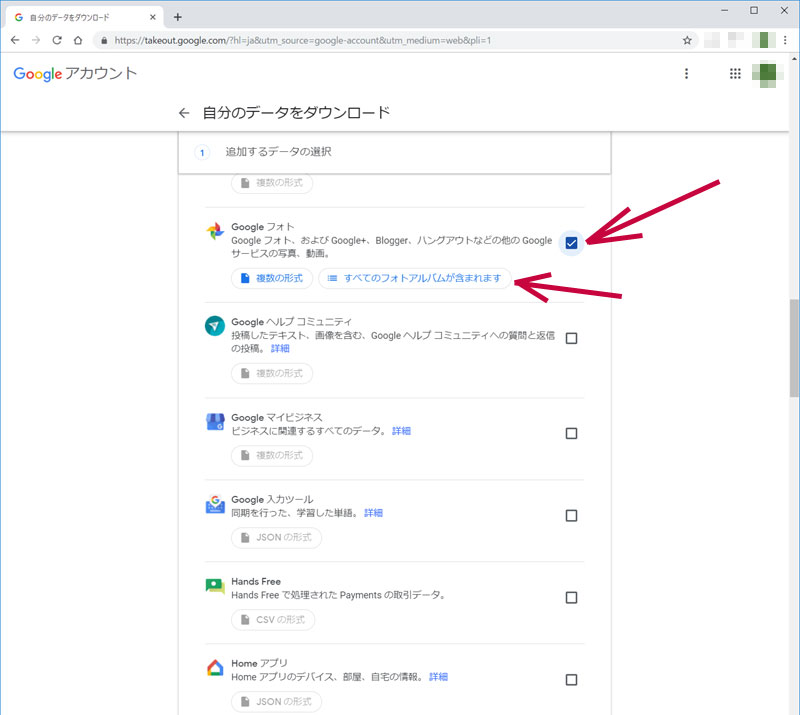Open すべてのフォトアルバムが含まれます album selection
800x715 pixels.
[415, 278]
